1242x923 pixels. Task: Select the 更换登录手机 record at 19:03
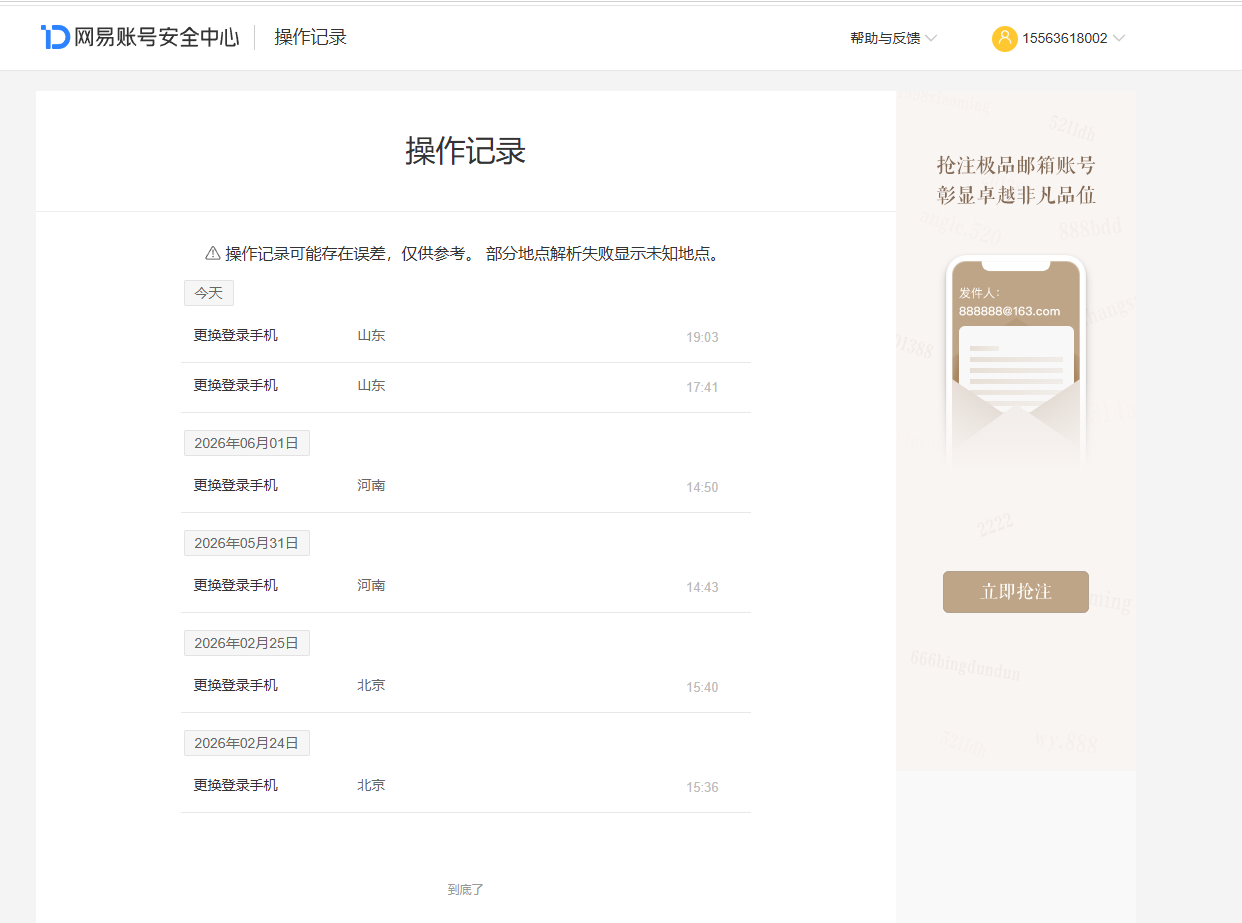coord(466,337)
